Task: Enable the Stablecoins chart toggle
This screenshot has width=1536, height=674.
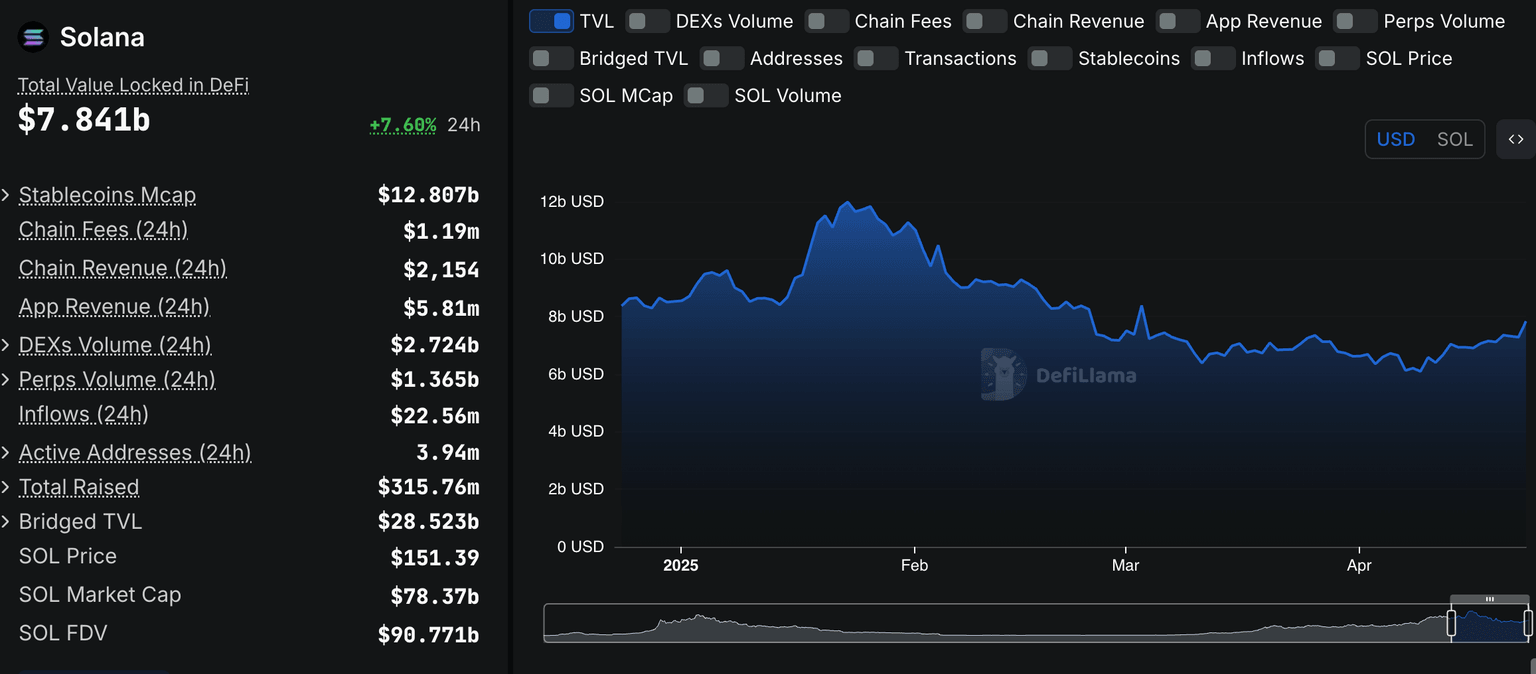Action: coord(1049,58)
